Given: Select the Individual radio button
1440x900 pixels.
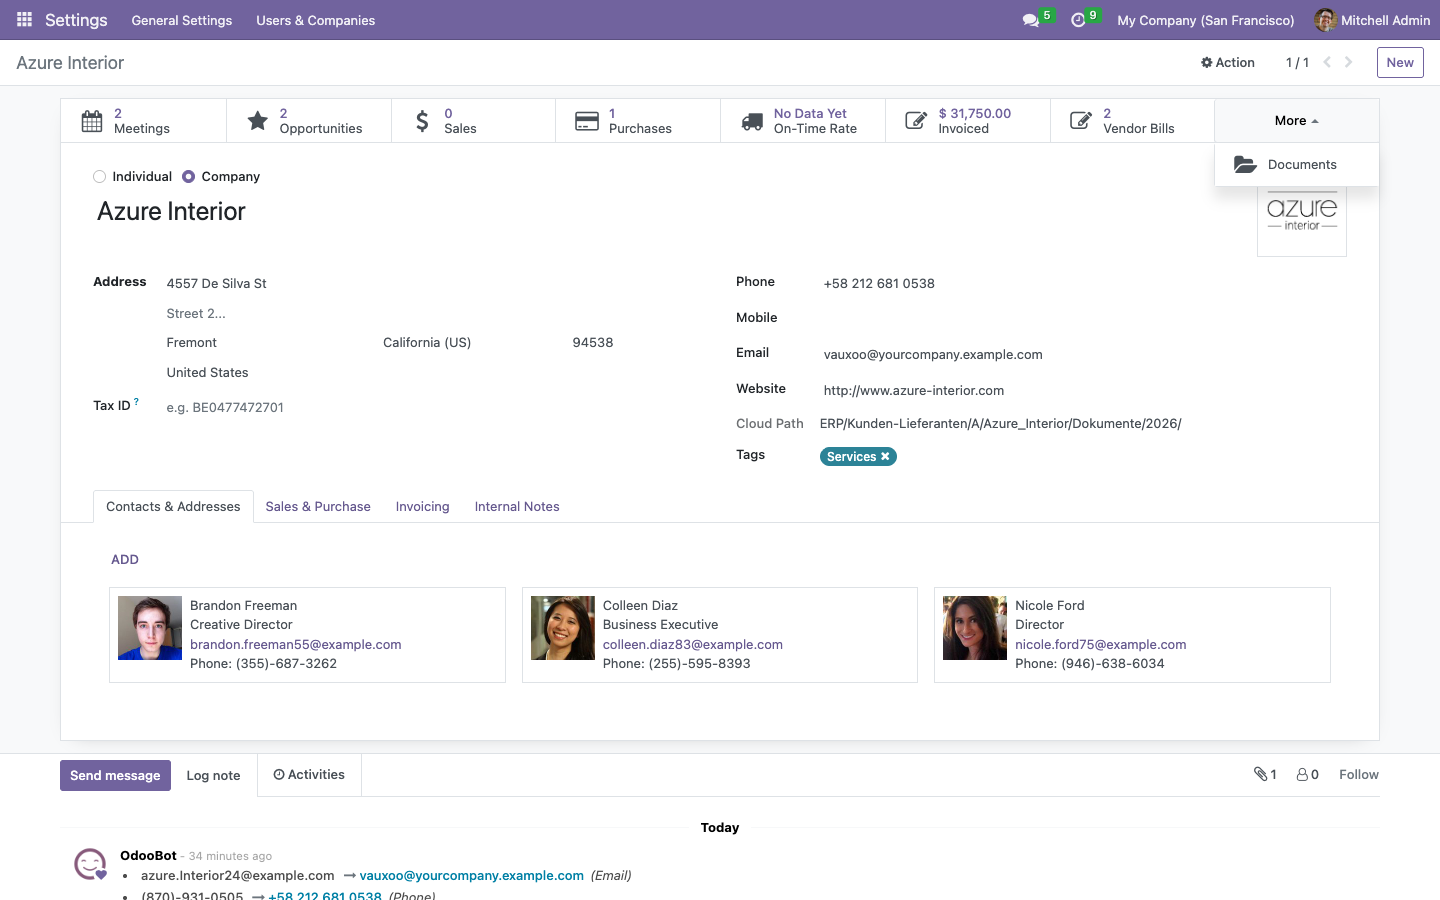Looking at the screenshot, I should coord(99,177).
